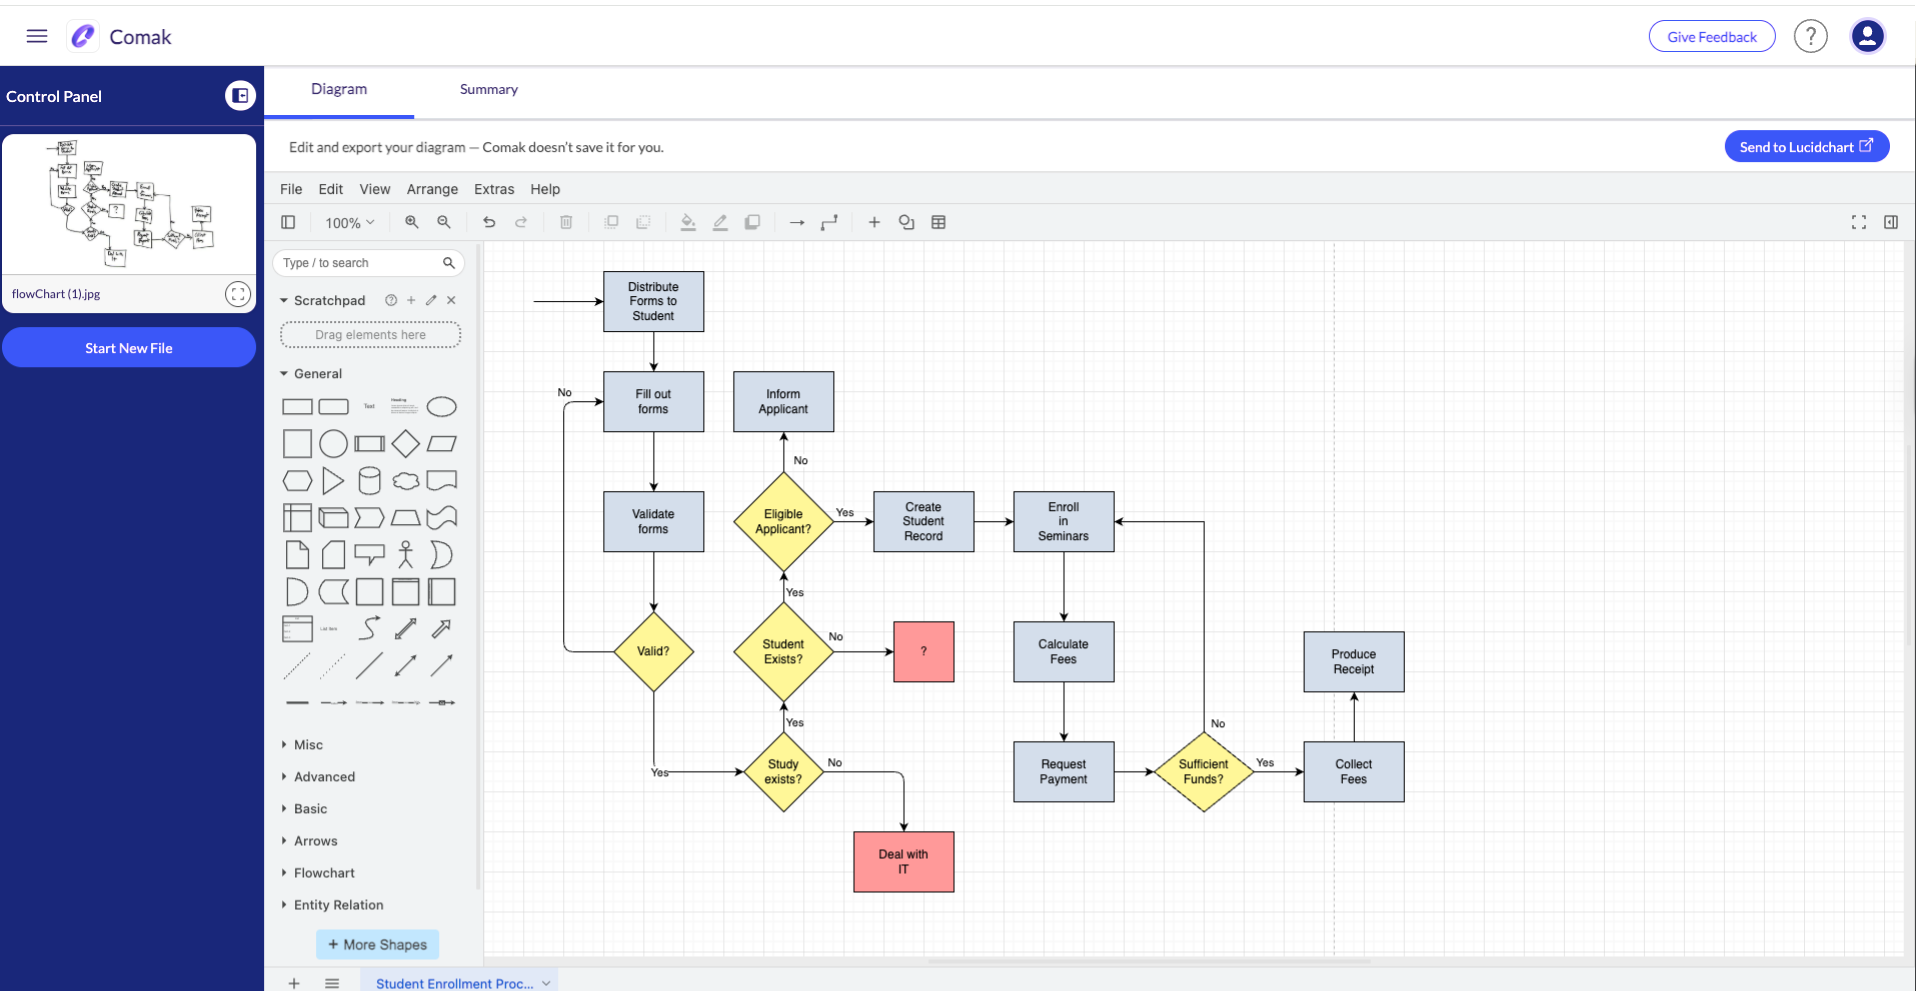Open the Waypoints connector style icon

click(829, 222)
